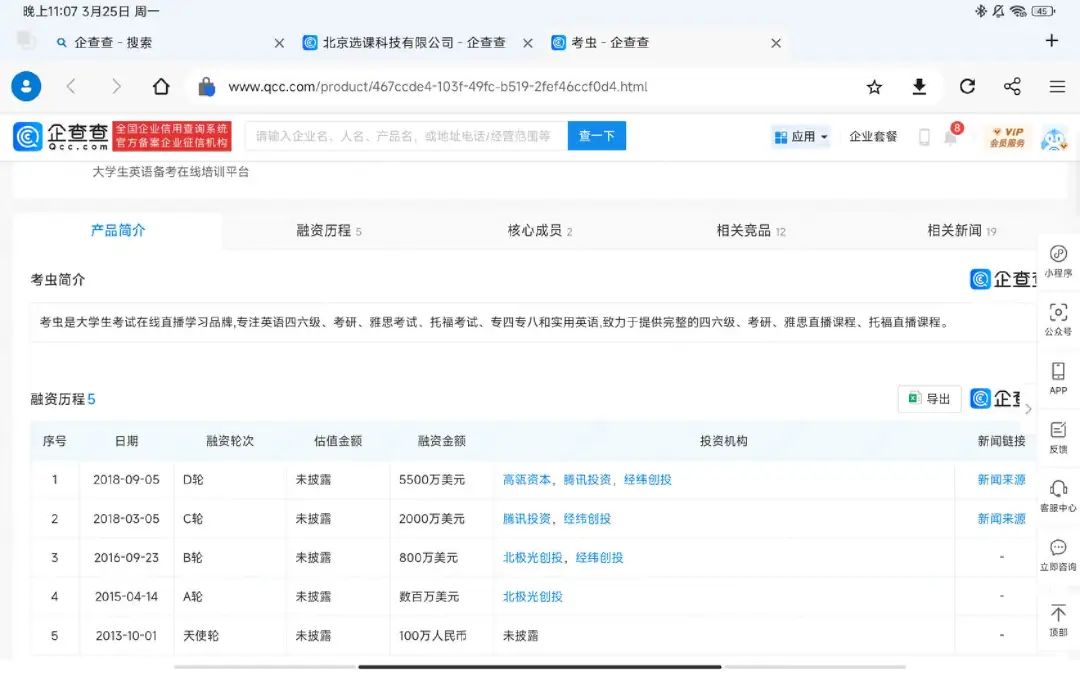1080x675 pixels.
Task: Open 经纬创投 link in C轮 row
Action: click(x=587, y=519)
